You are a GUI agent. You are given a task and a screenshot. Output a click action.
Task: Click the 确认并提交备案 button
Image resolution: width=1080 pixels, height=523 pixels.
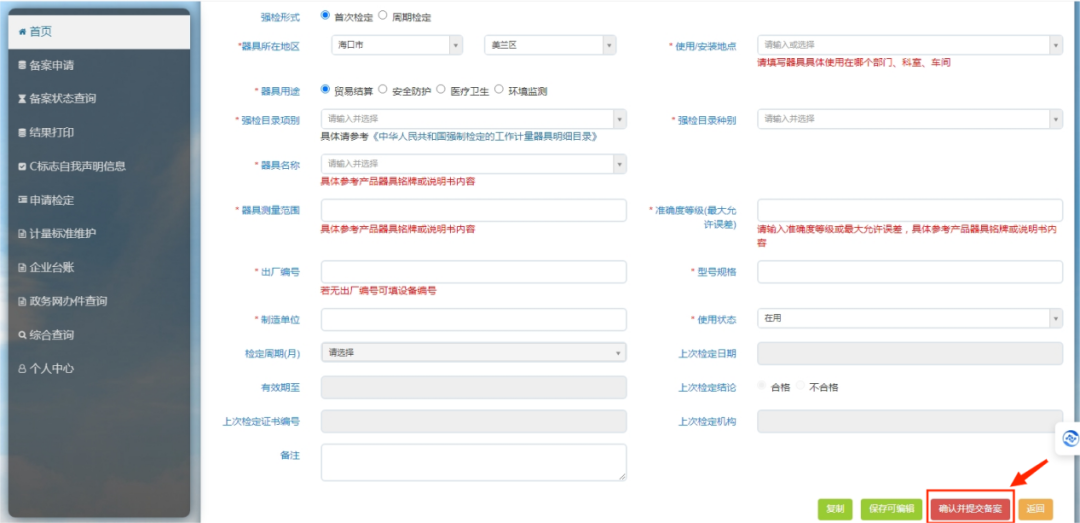point(970,509)
